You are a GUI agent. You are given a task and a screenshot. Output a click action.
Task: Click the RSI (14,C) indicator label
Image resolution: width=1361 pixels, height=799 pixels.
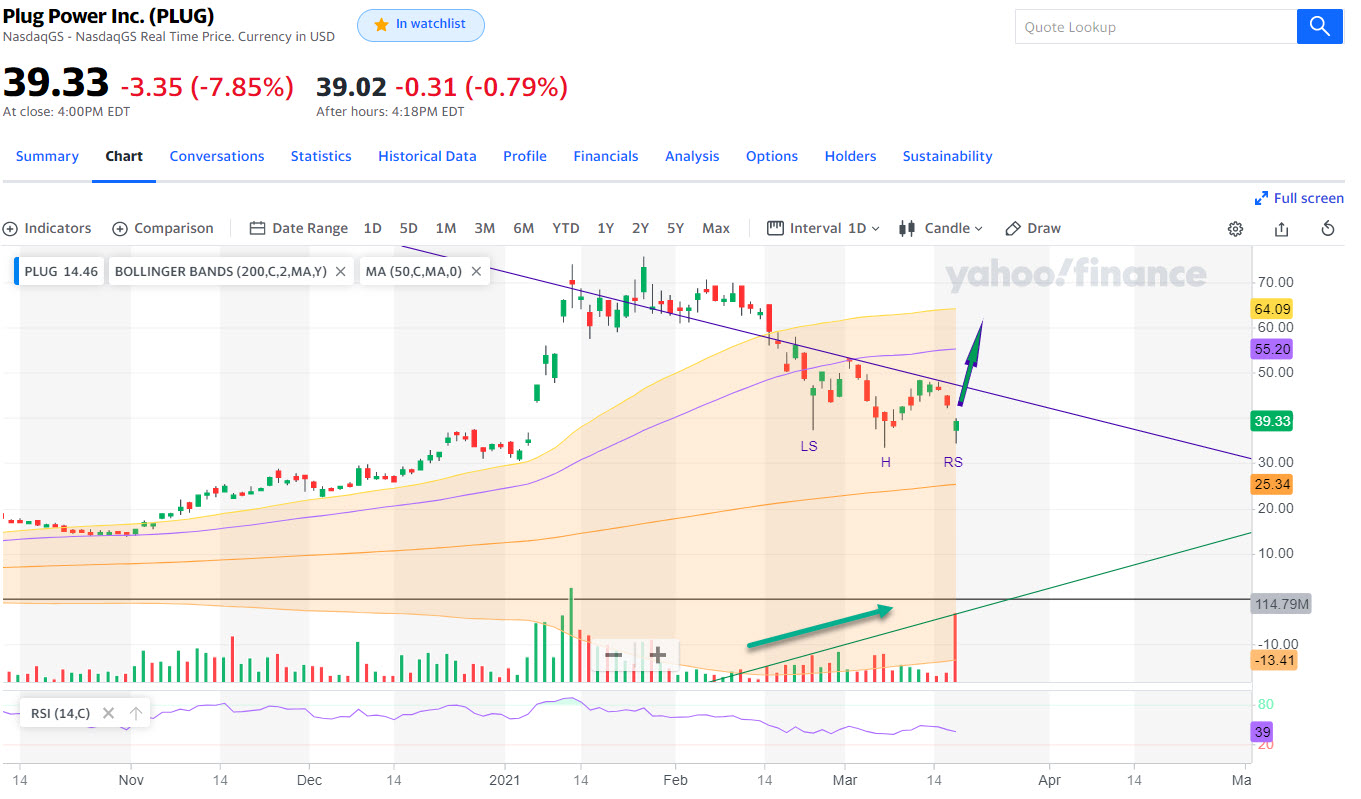(x=60, y=713)
